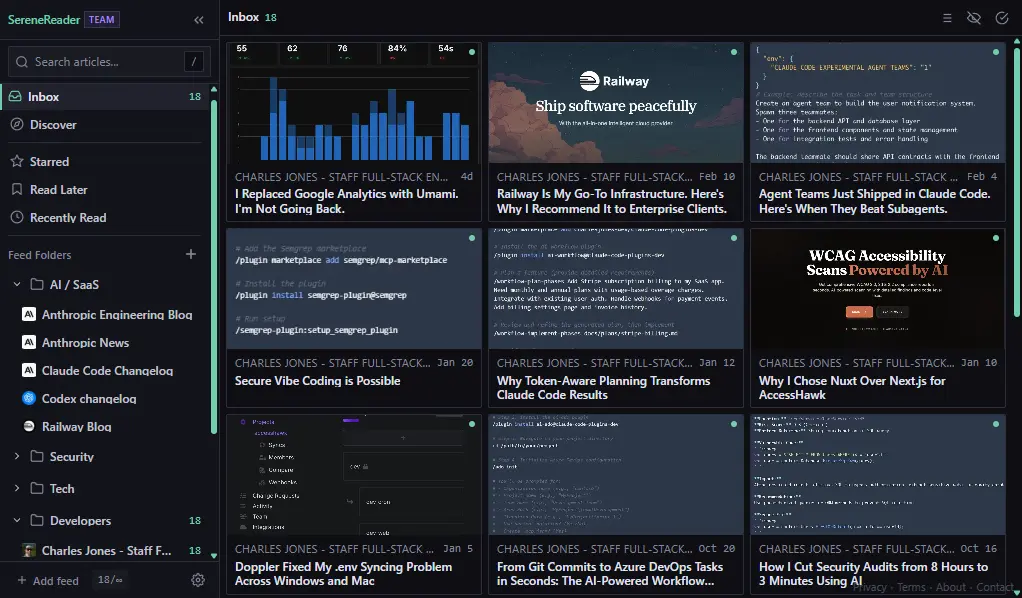Expand the Security folder chevron

coord(17,456)
